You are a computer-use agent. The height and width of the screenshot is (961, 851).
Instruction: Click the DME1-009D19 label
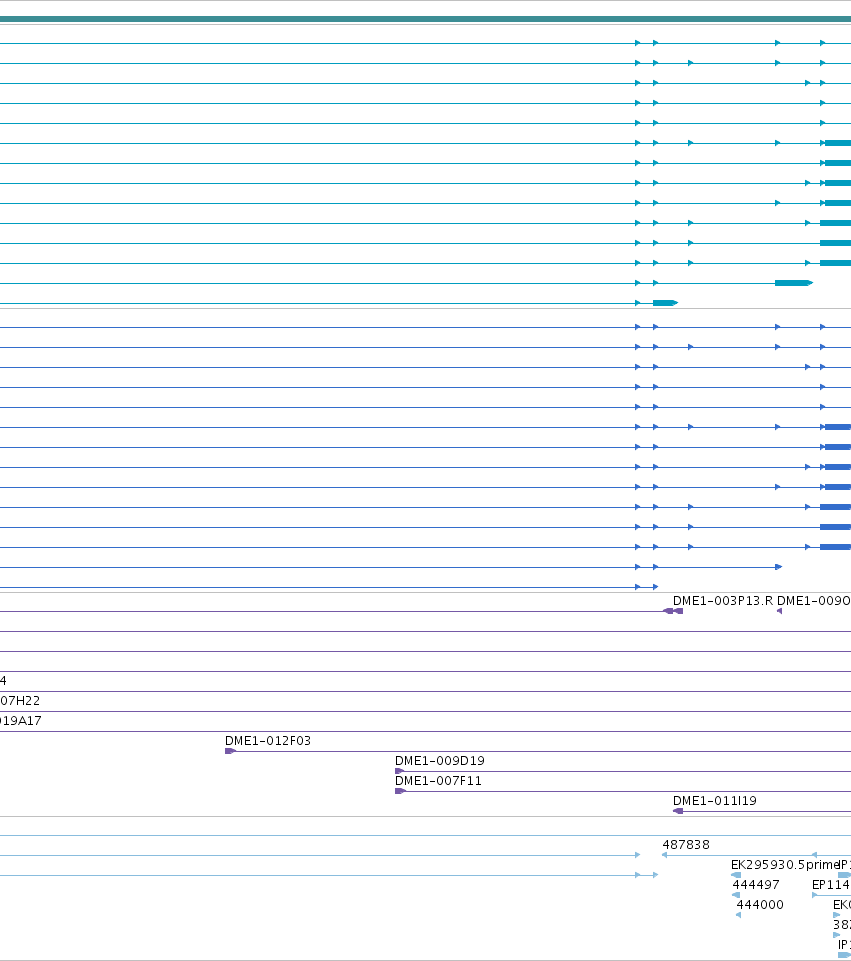point(439,761)
